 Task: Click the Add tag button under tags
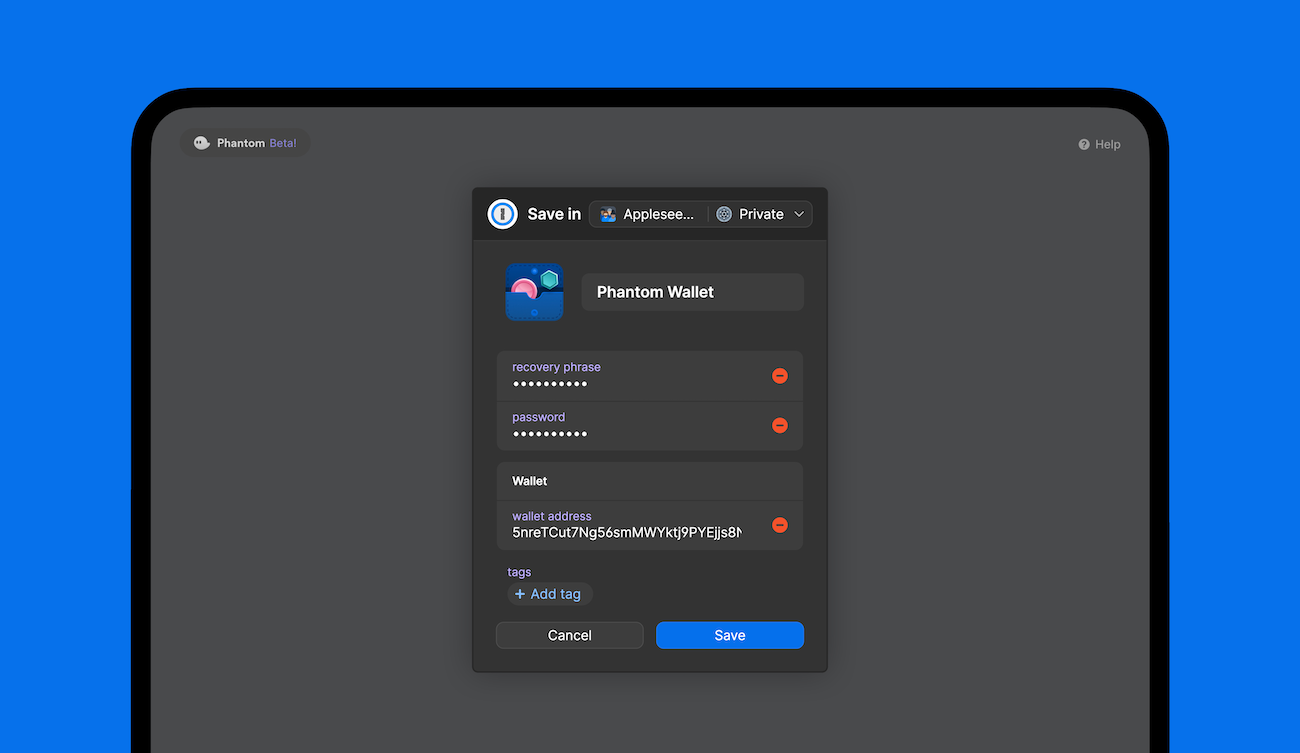pos(549,593)
